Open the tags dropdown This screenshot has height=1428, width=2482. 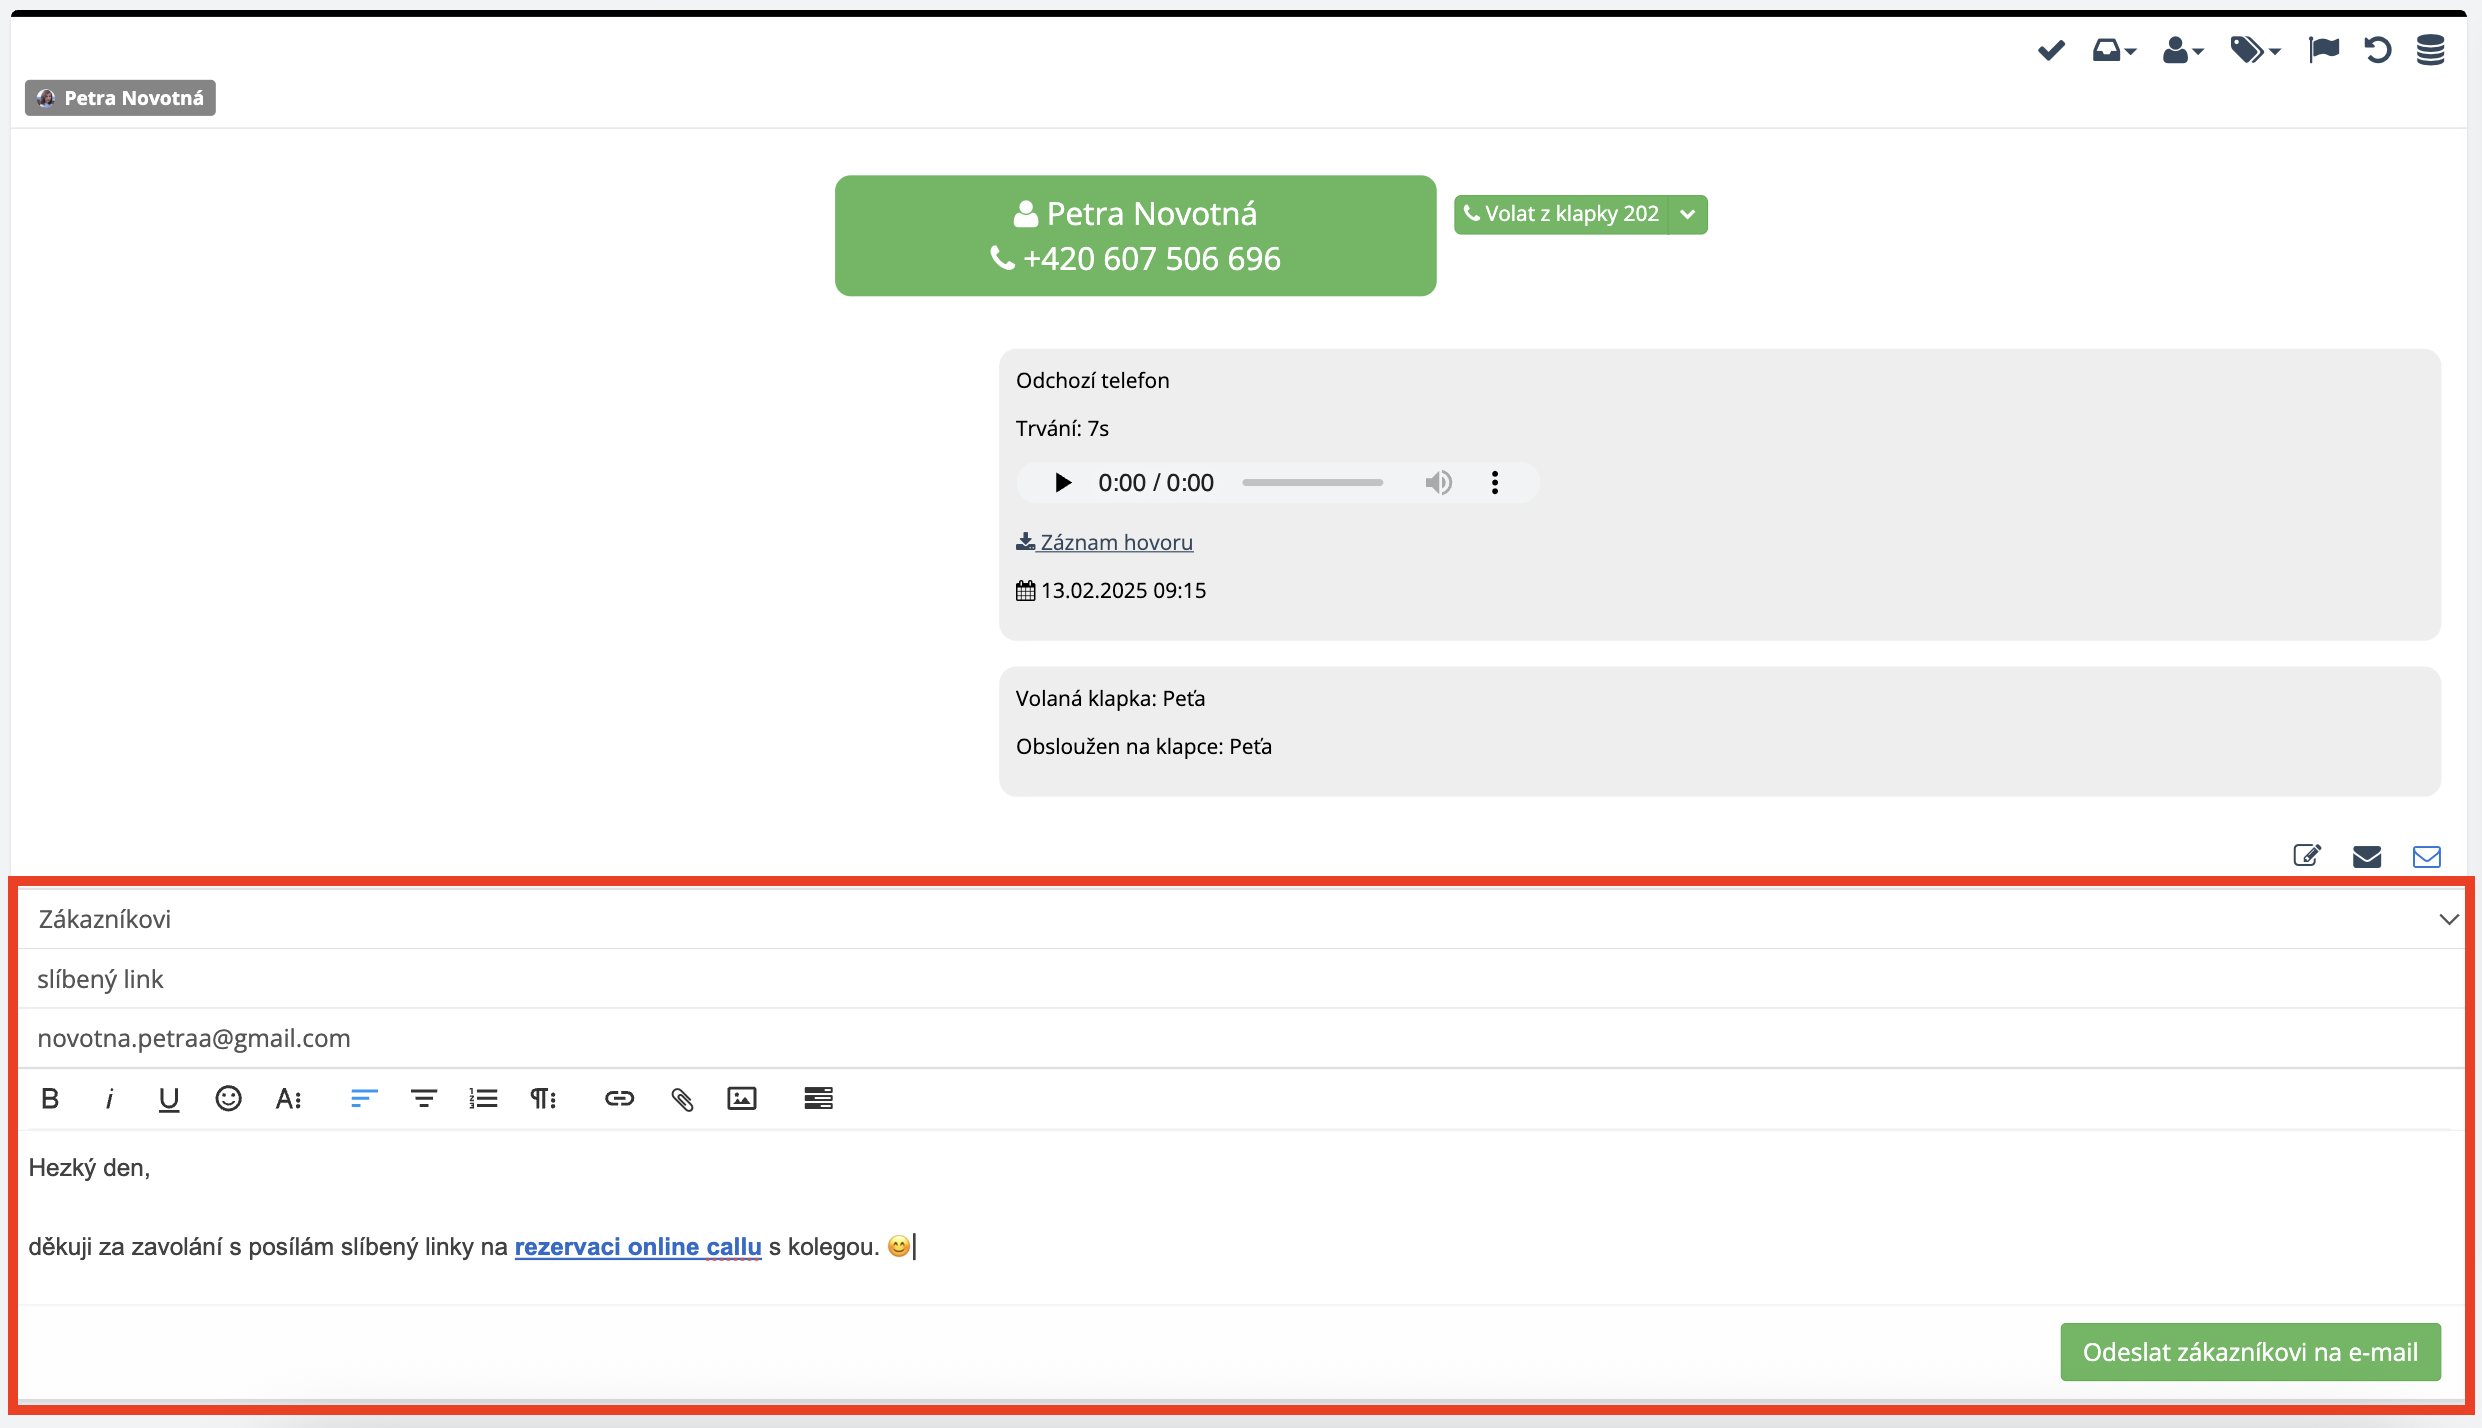2254,50
